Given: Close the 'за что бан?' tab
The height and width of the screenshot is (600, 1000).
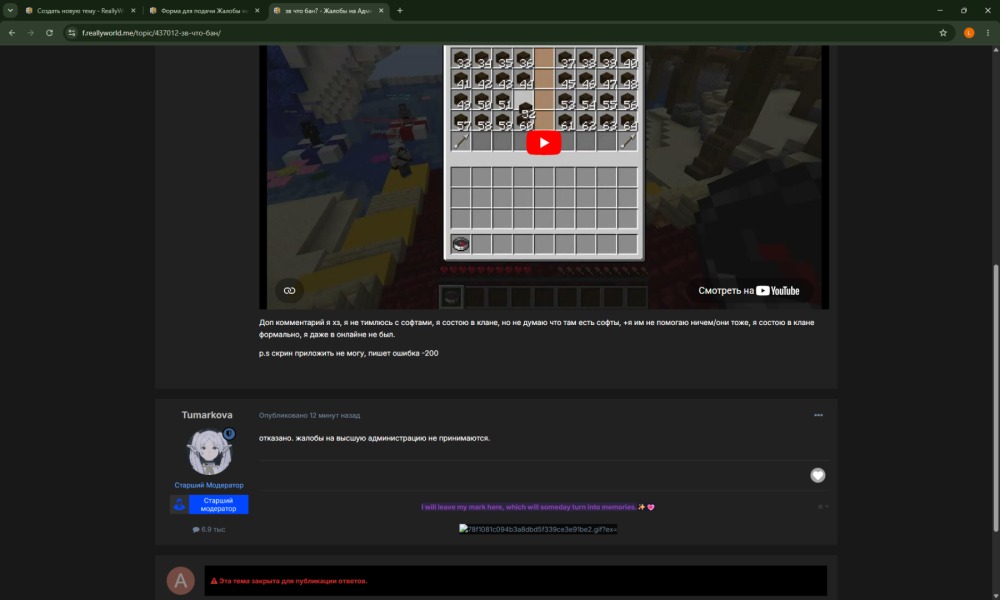Looking at the screenshot, I should pos(381,11).
